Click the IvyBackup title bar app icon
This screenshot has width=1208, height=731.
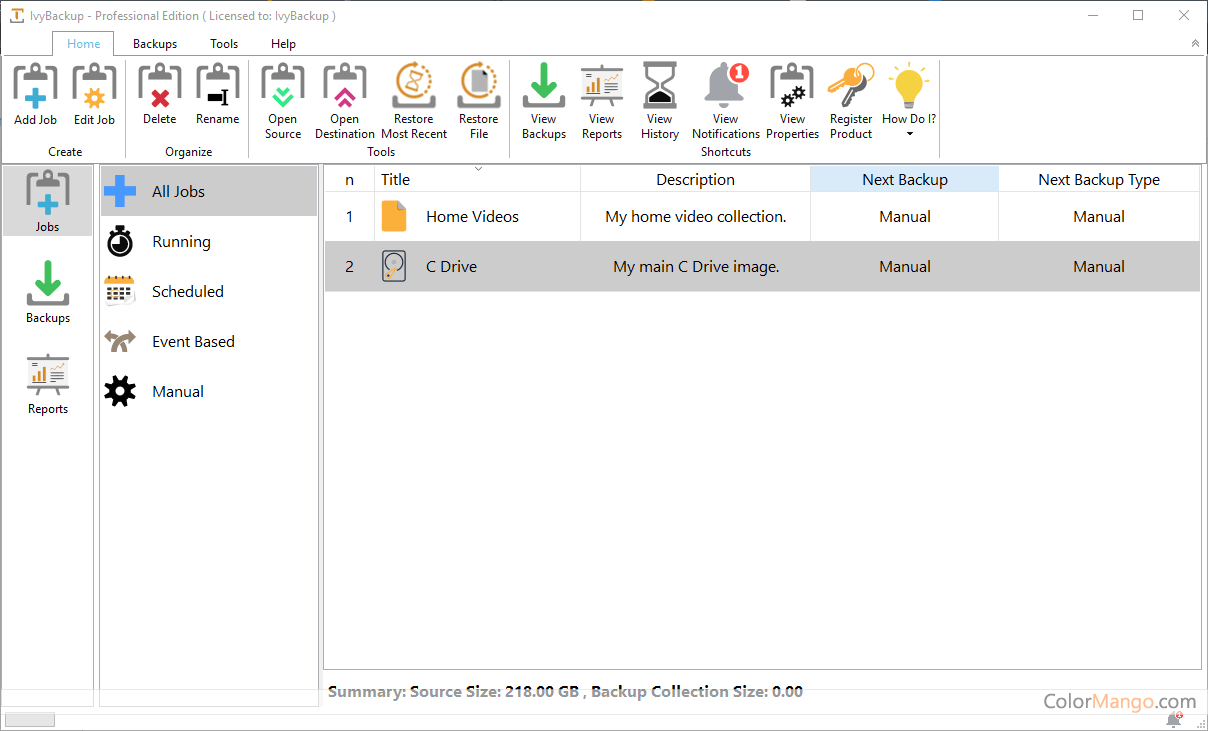pos(16,15)
